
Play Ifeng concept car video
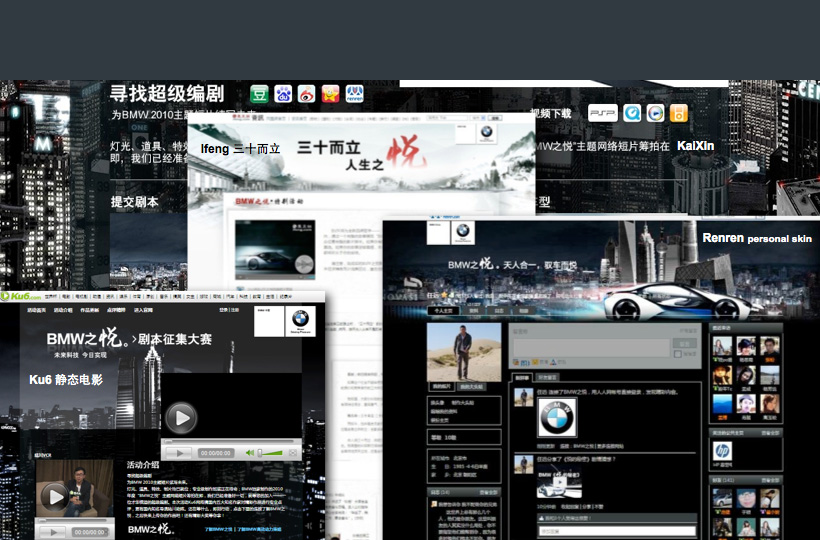click(304, 265)
